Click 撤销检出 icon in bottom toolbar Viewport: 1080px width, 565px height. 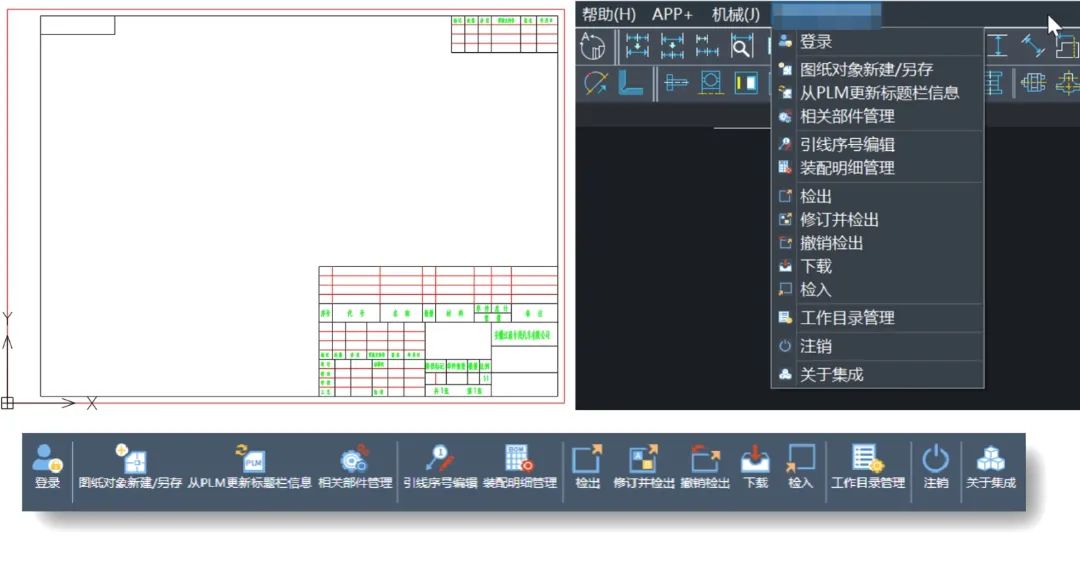pos(705,467)
